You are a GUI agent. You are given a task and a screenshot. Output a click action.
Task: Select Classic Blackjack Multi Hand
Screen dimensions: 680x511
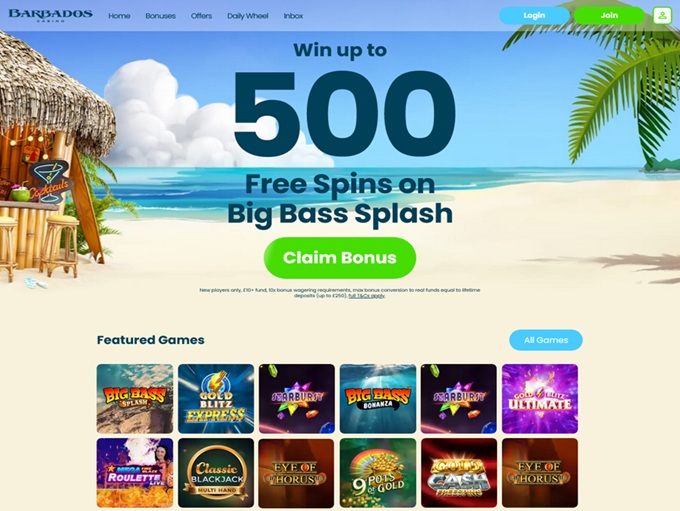(216, 473)
